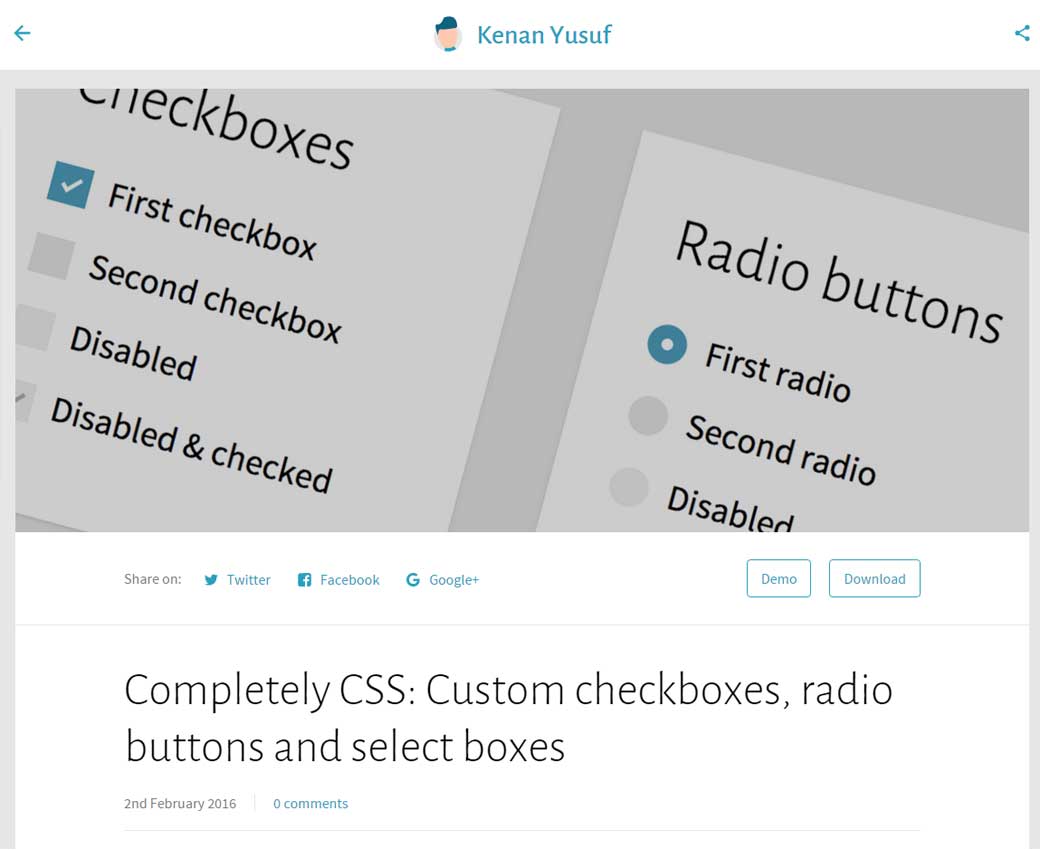Click the share icon in header
The width and height of the screenshot is (1040, 850).
pyautogui.click(x=1022, y=34)
